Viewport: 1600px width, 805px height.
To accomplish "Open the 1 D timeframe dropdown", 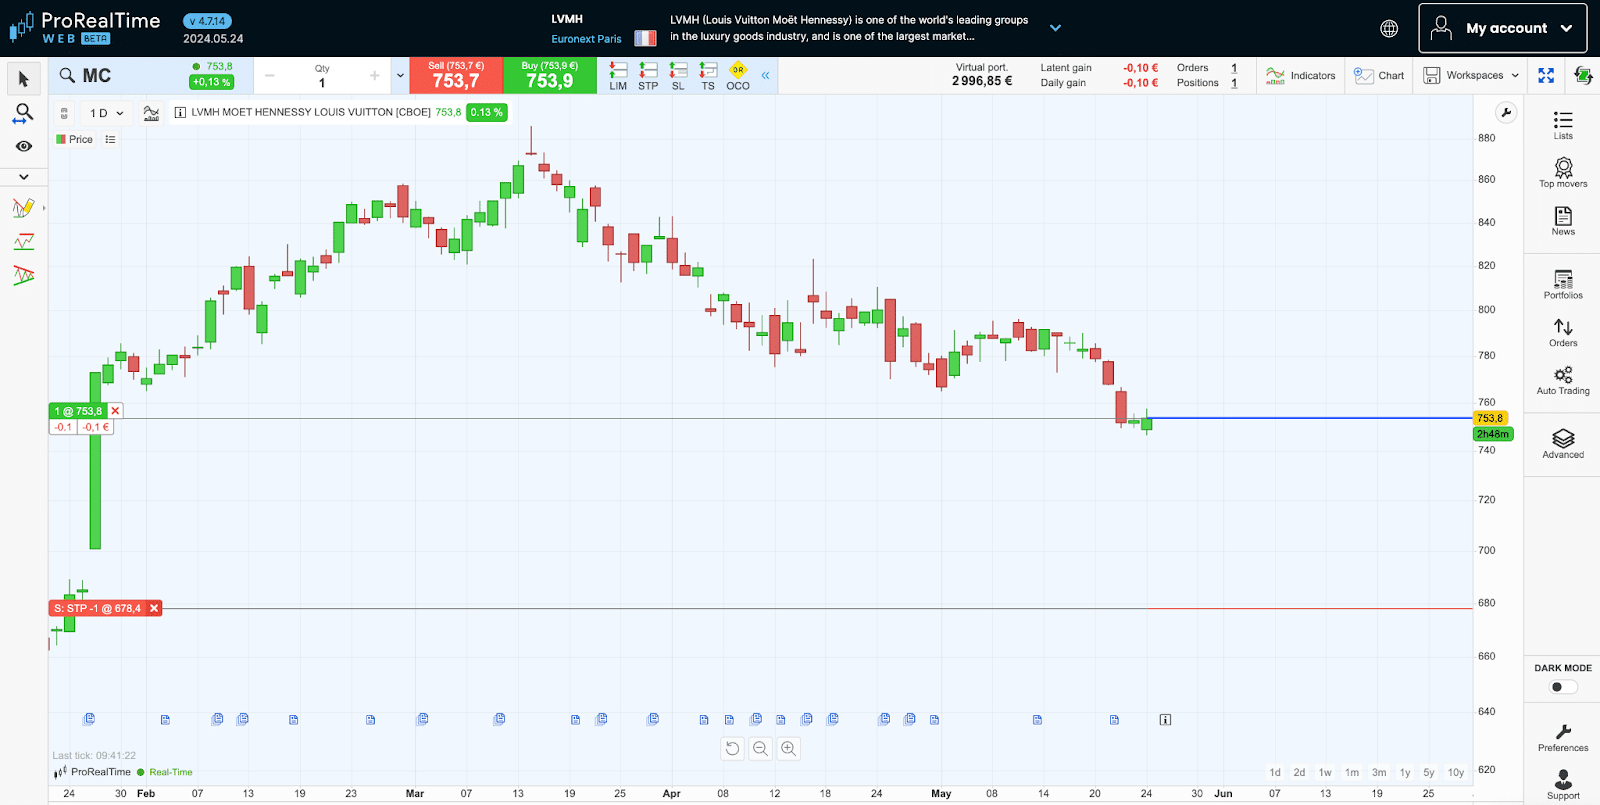I will pos(106,113).
